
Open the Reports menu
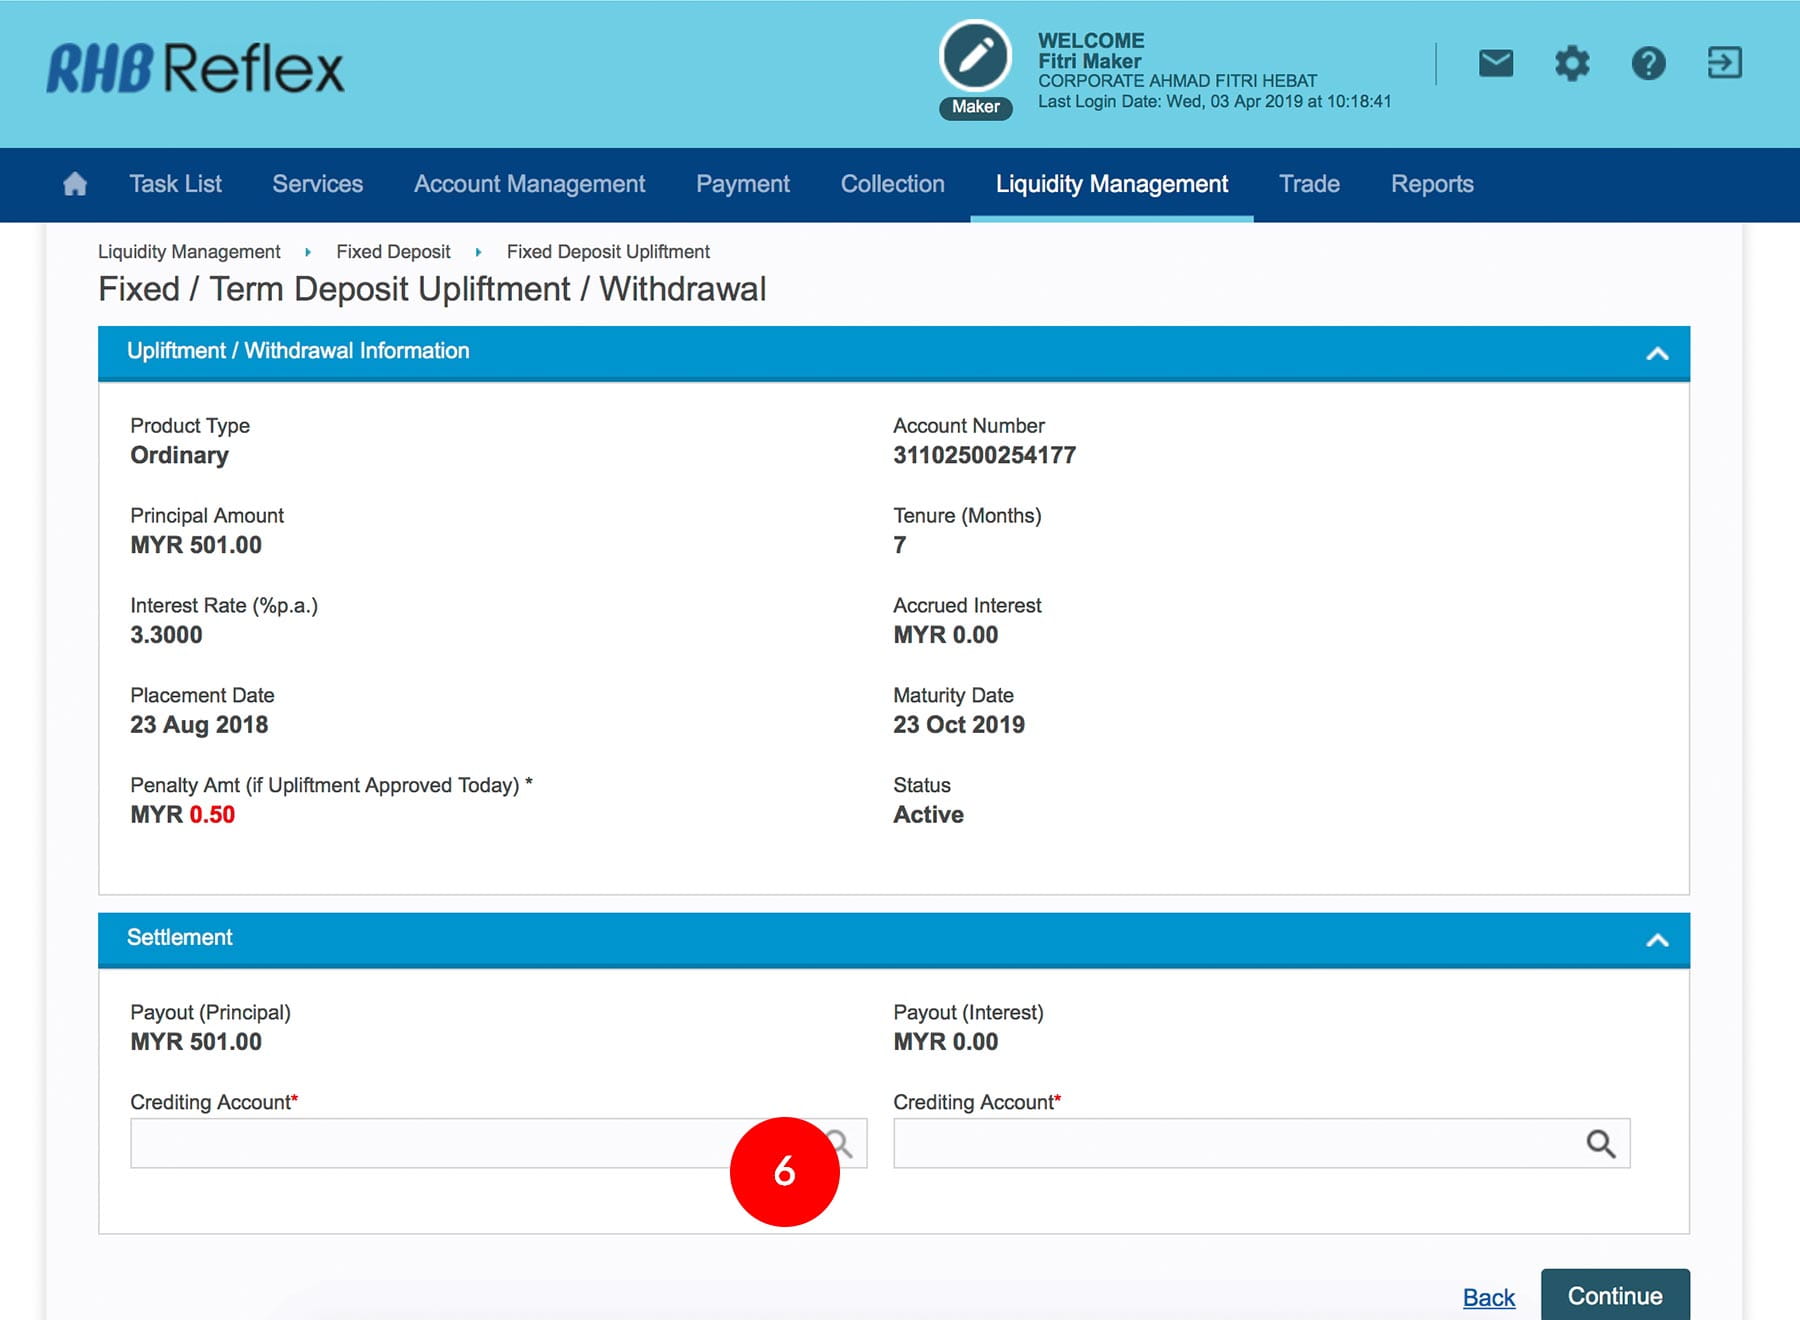tap(1431, 184)
